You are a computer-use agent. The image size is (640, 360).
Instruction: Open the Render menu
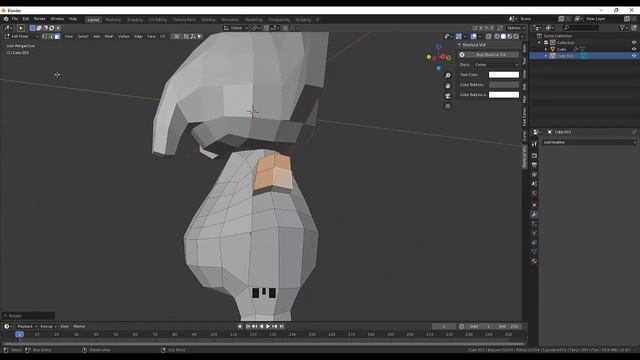(40, 19)
